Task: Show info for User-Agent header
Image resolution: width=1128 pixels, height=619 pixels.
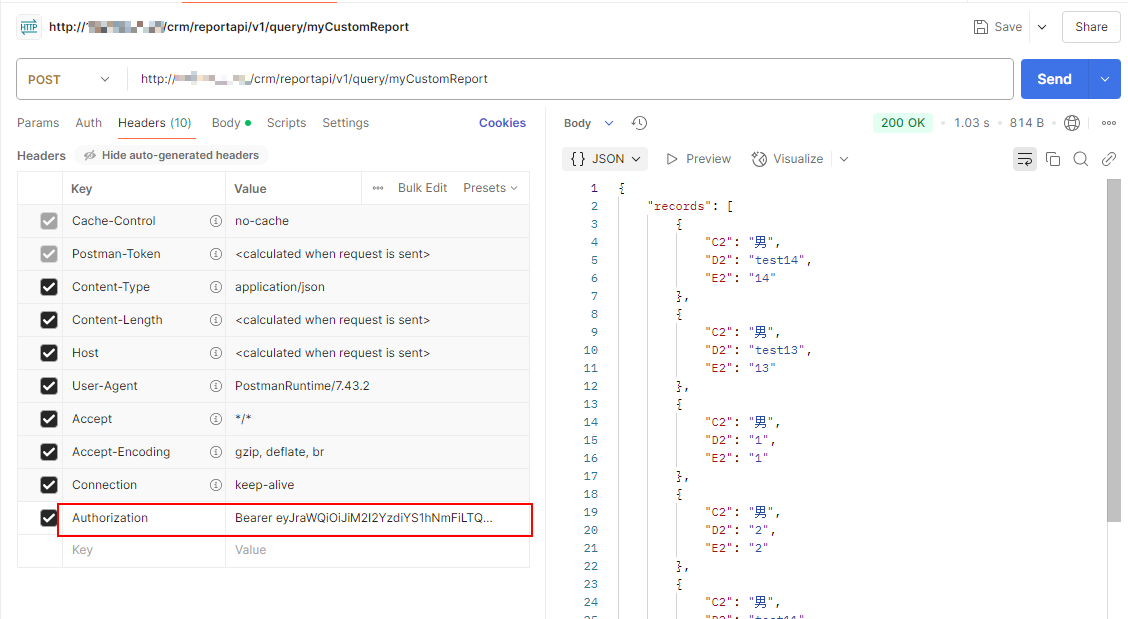Action: [215, 386]
